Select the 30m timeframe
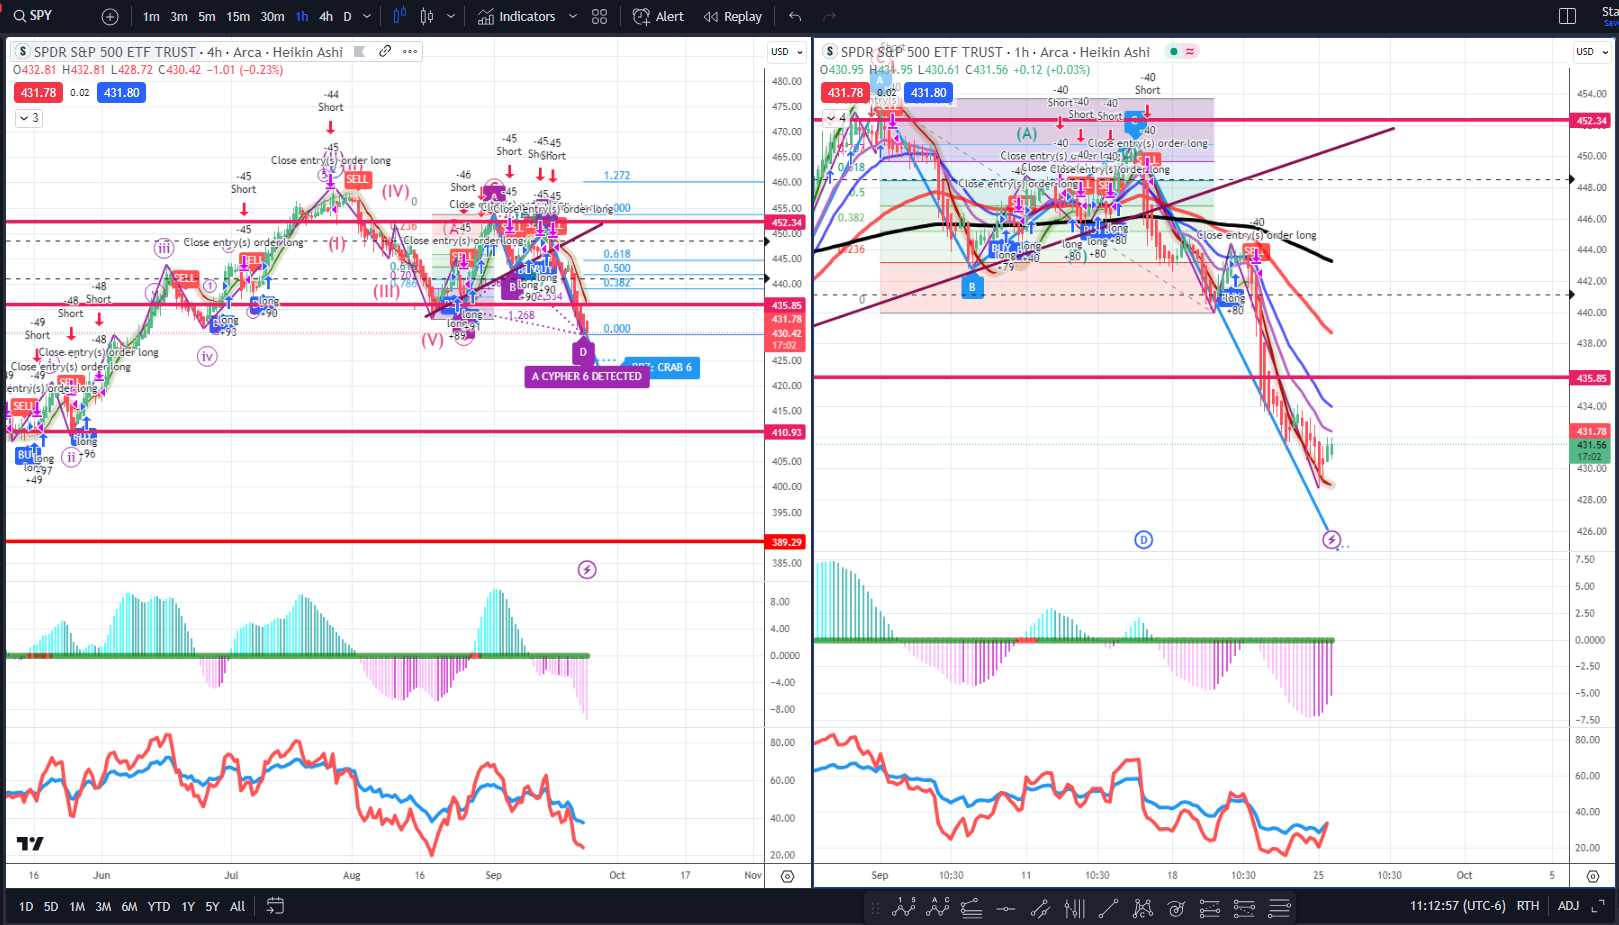This screenshot has height=925, width=1619. [x=272, y=17]
